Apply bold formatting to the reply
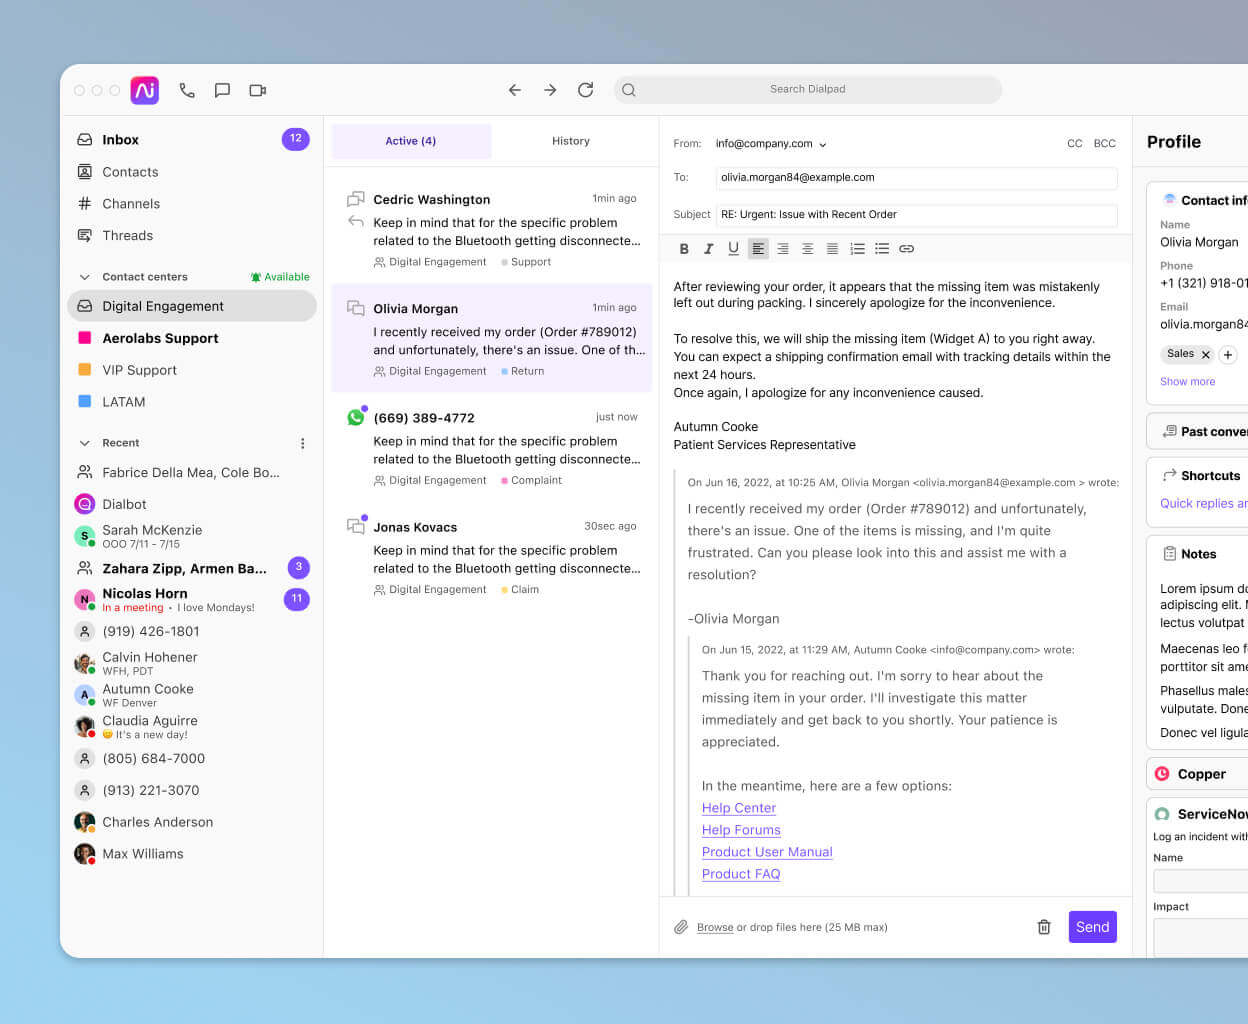Screen dimensions: 1248x1024 coord(684,248)
